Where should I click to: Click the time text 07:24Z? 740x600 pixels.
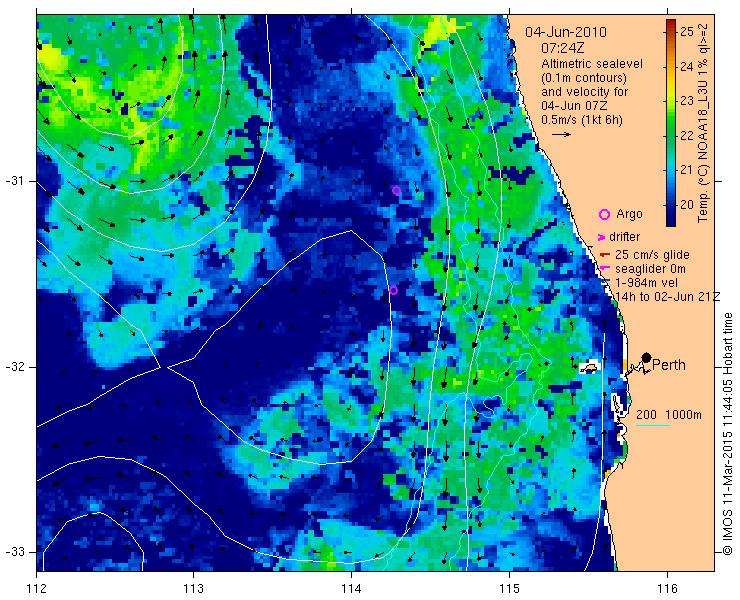[561, 48]
